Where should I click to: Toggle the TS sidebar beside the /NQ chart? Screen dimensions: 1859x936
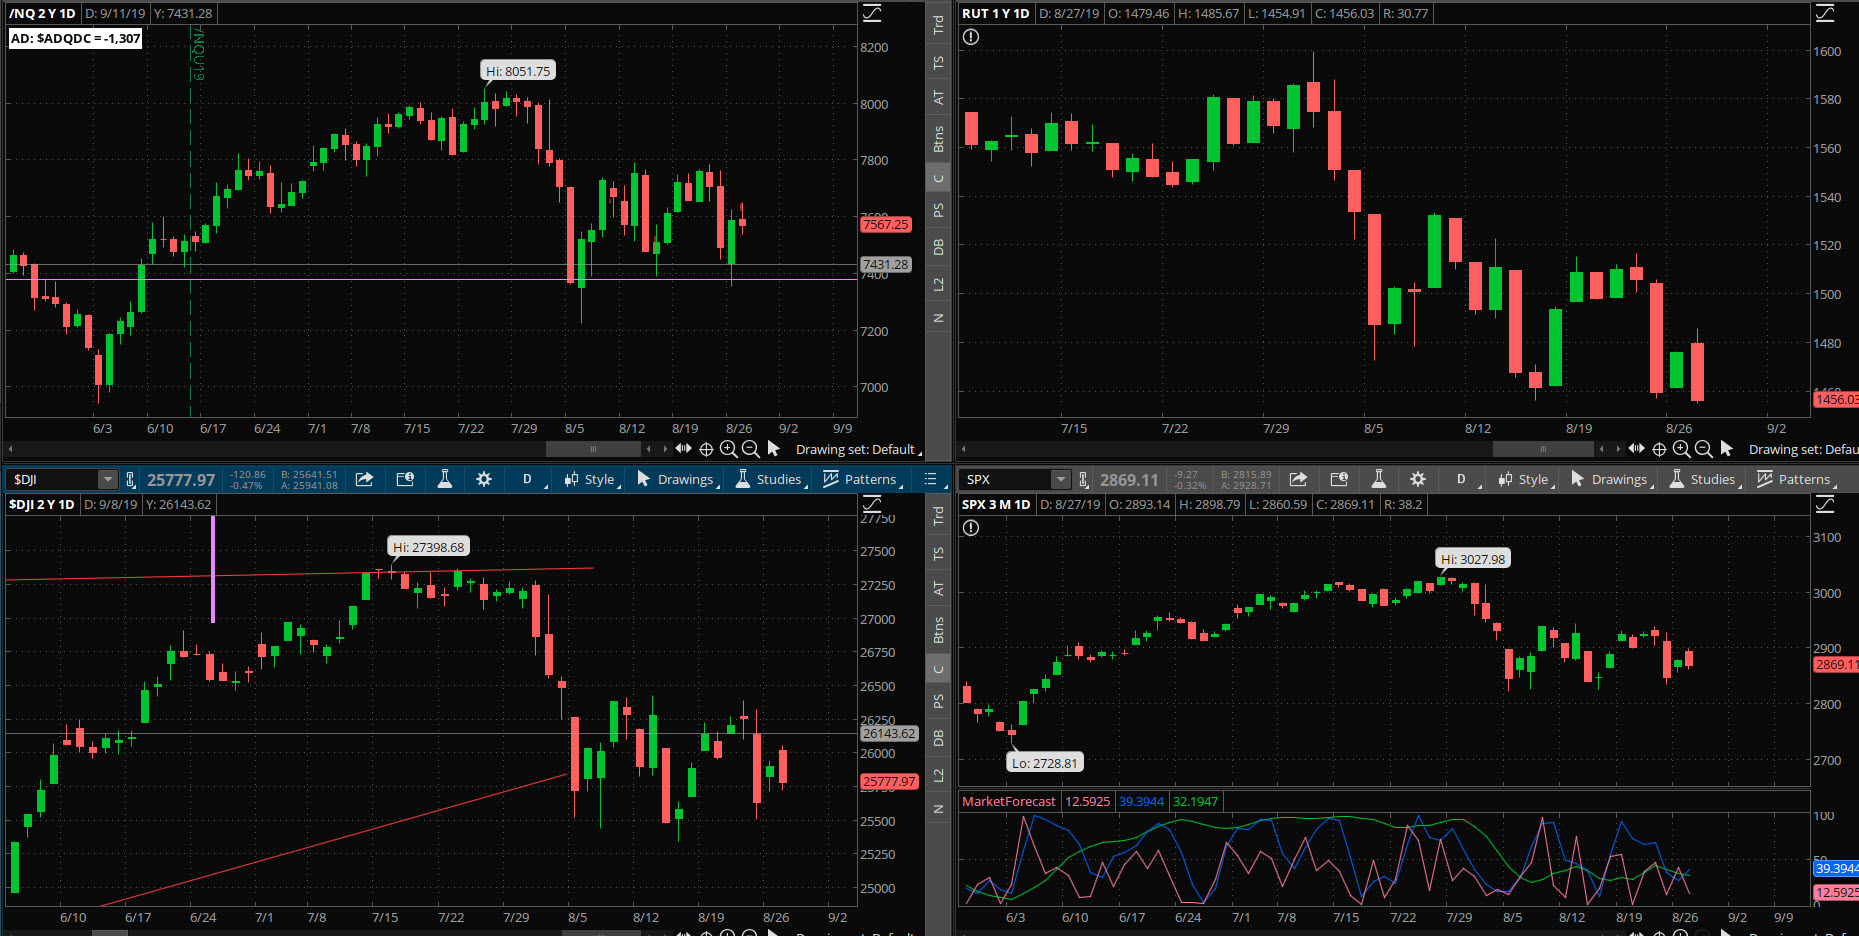938,62
